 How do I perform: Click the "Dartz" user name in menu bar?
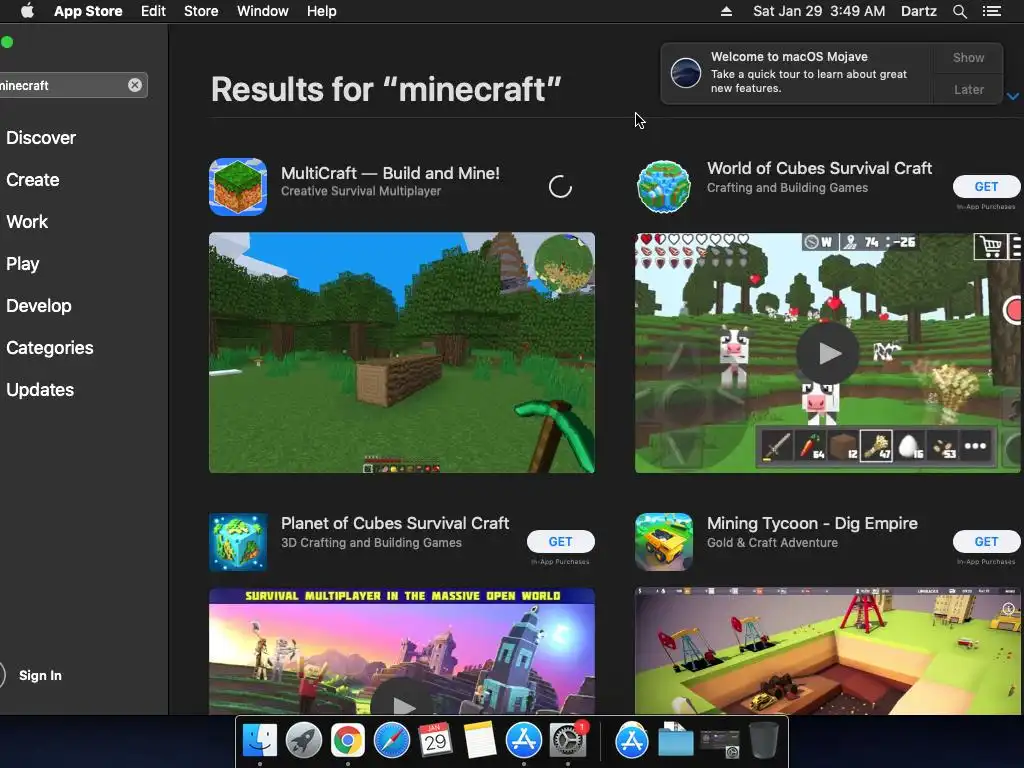click(x=918, y=11)
